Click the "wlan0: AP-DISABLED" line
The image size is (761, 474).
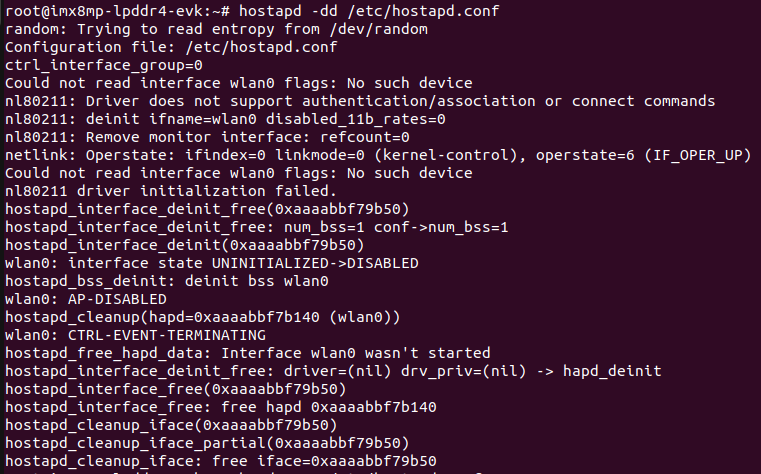(85, 299)
